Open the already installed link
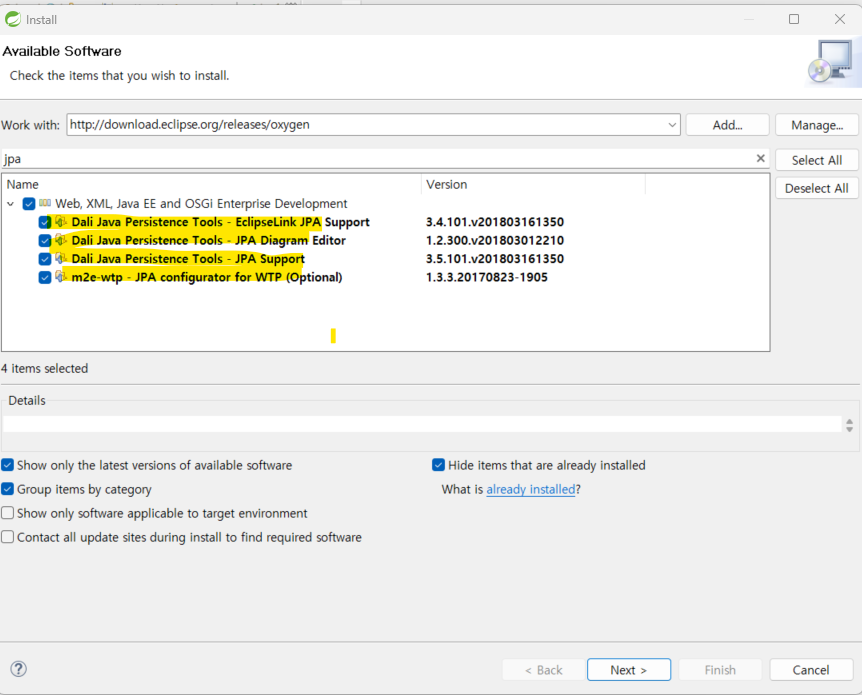This screenshot has width=862, height=695. pos(531,489)
